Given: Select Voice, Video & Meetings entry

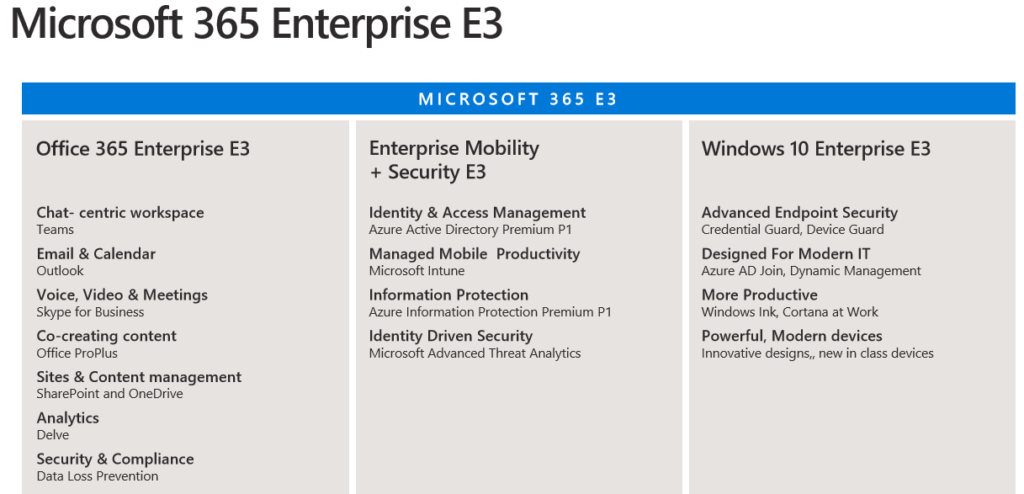Looking at the screenshot, I should click(x=122, y=295).
